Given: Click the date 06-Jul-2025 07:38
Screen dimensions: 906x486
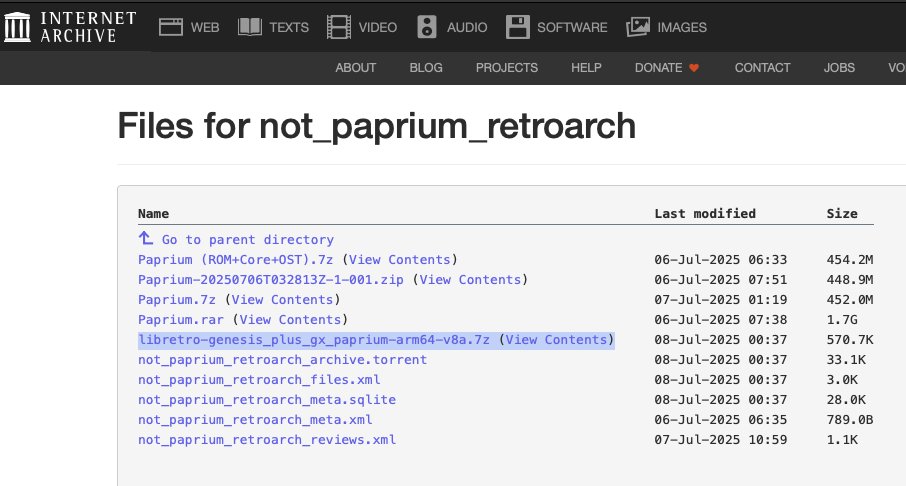Looking at the screenshot, I should click(x=721, y=320).
